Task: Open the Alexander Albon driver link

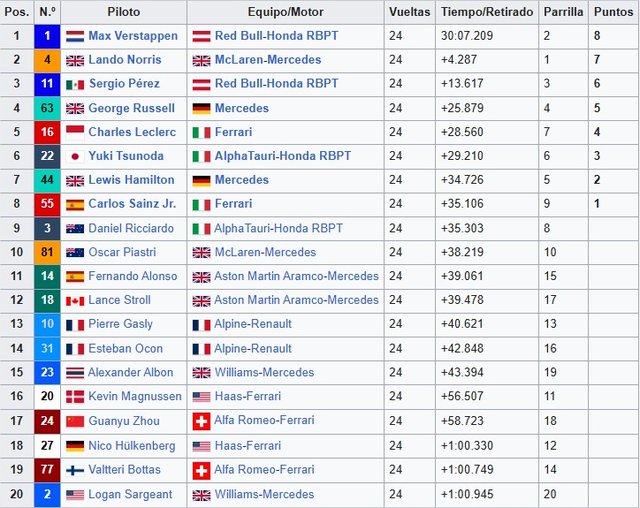Action: tap(131, 373)
